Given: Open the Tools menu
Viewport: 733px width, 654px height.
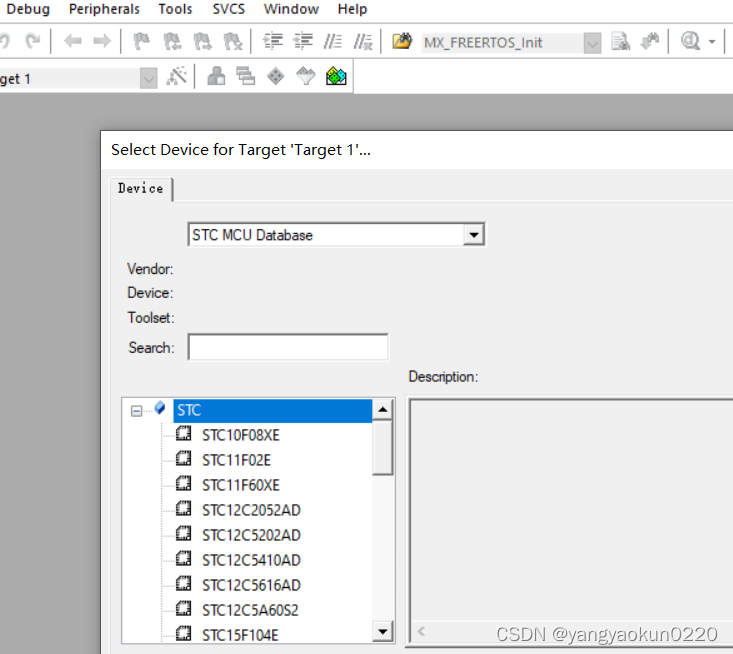Looking at the screenshot, I should coord(175,9).
